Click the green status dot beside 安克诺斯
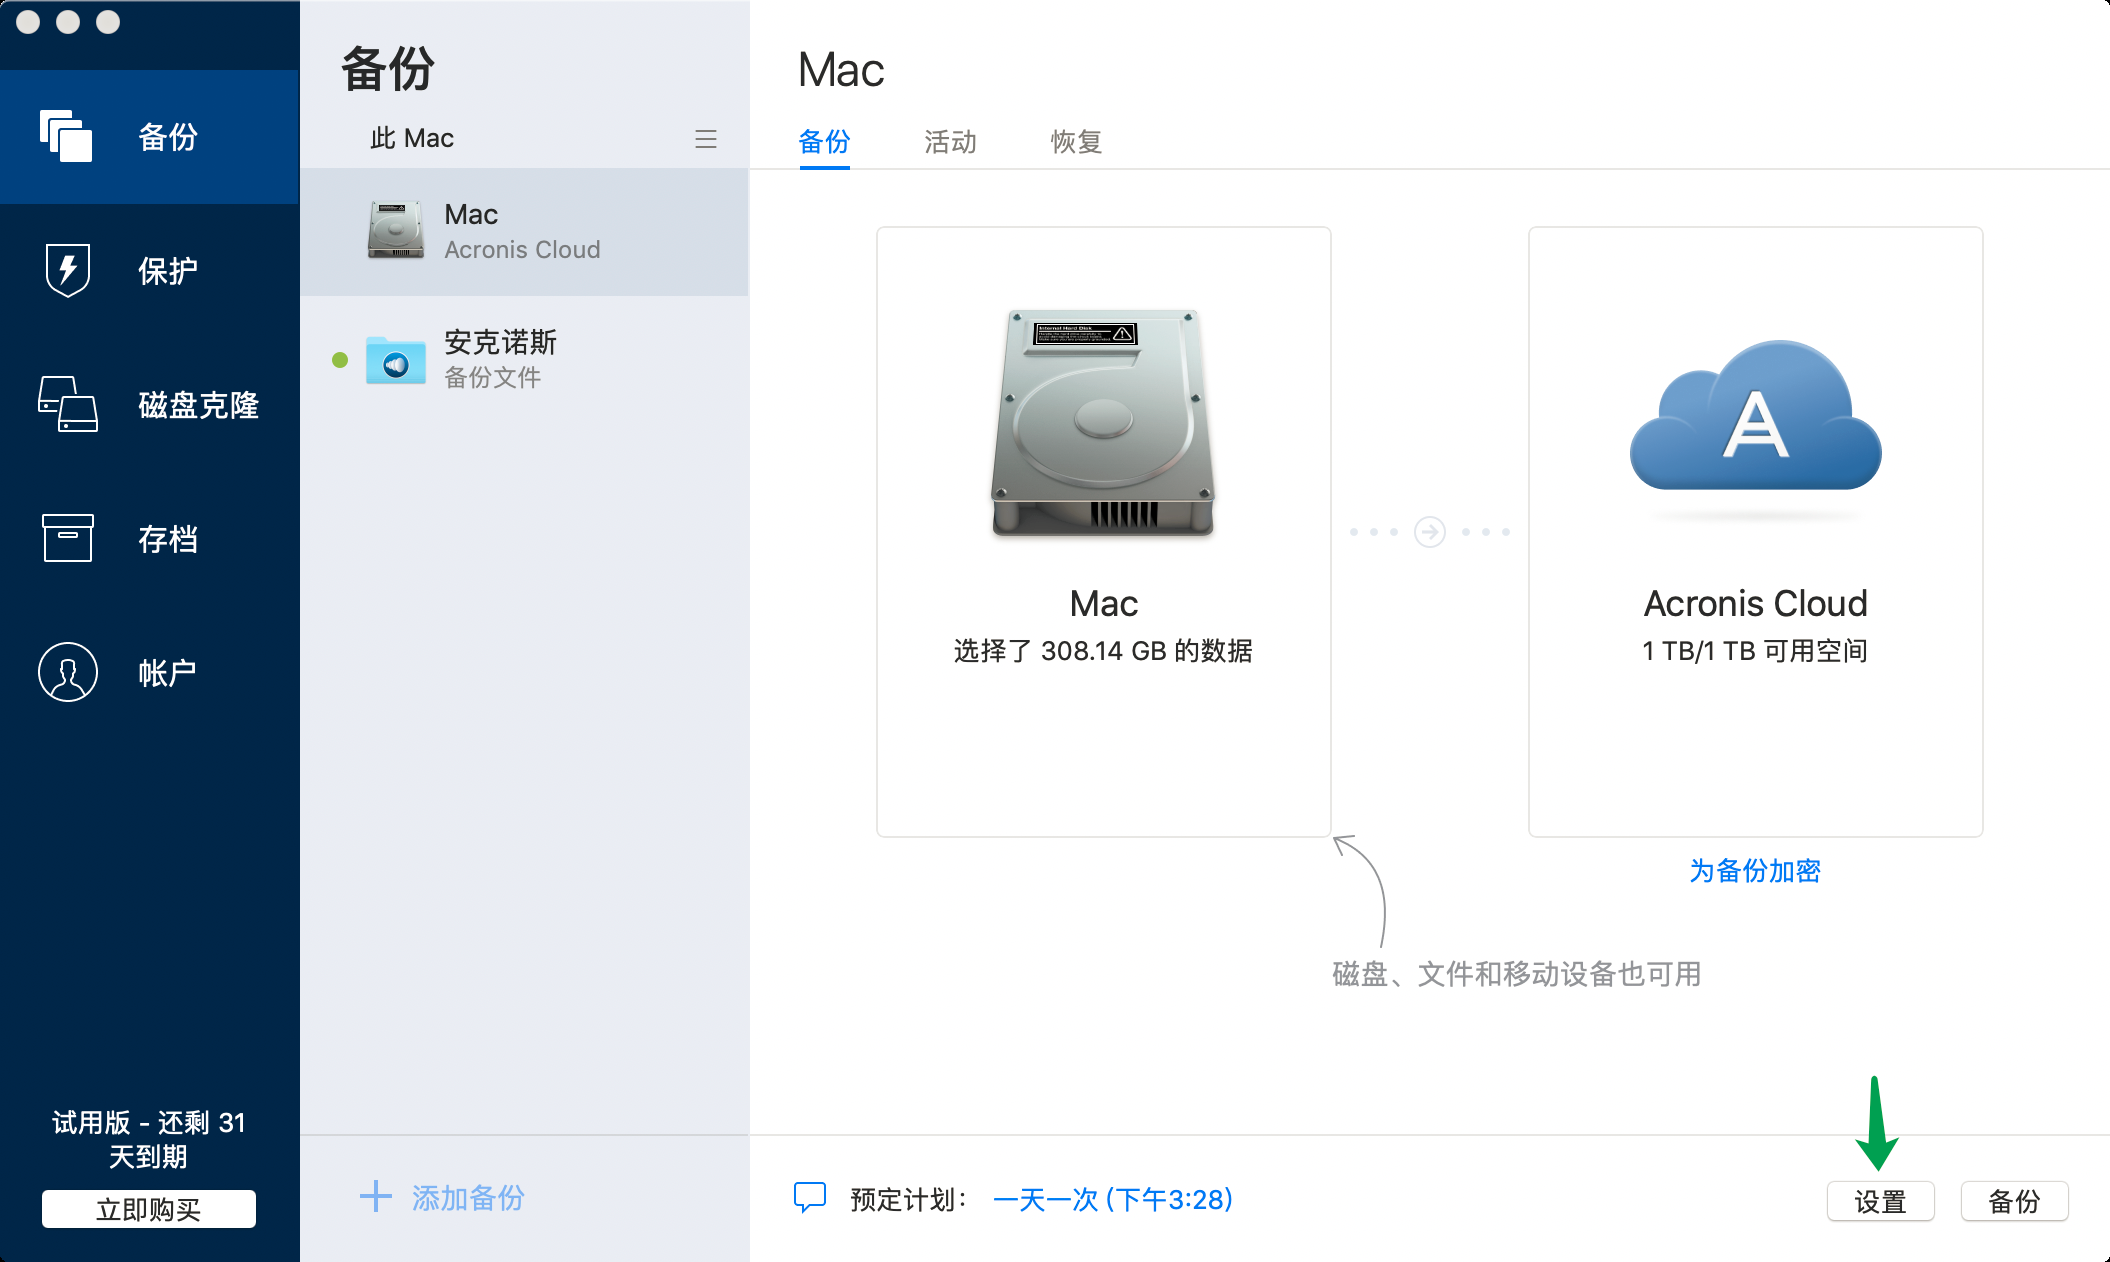Screen dimensions: 2110x1262 click(x=340, y=360)
